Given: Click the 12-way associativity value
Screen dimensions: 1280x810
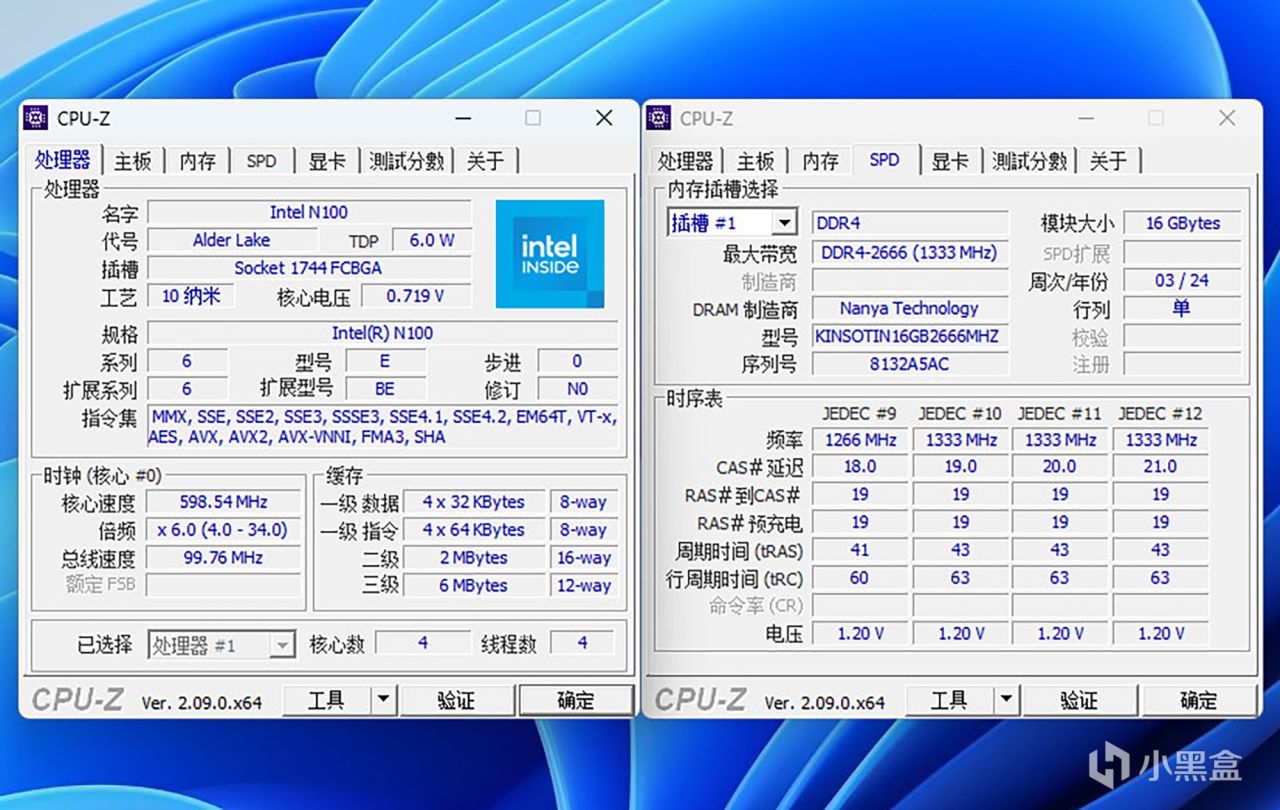Looking at the screenshot, I should 584,586.
